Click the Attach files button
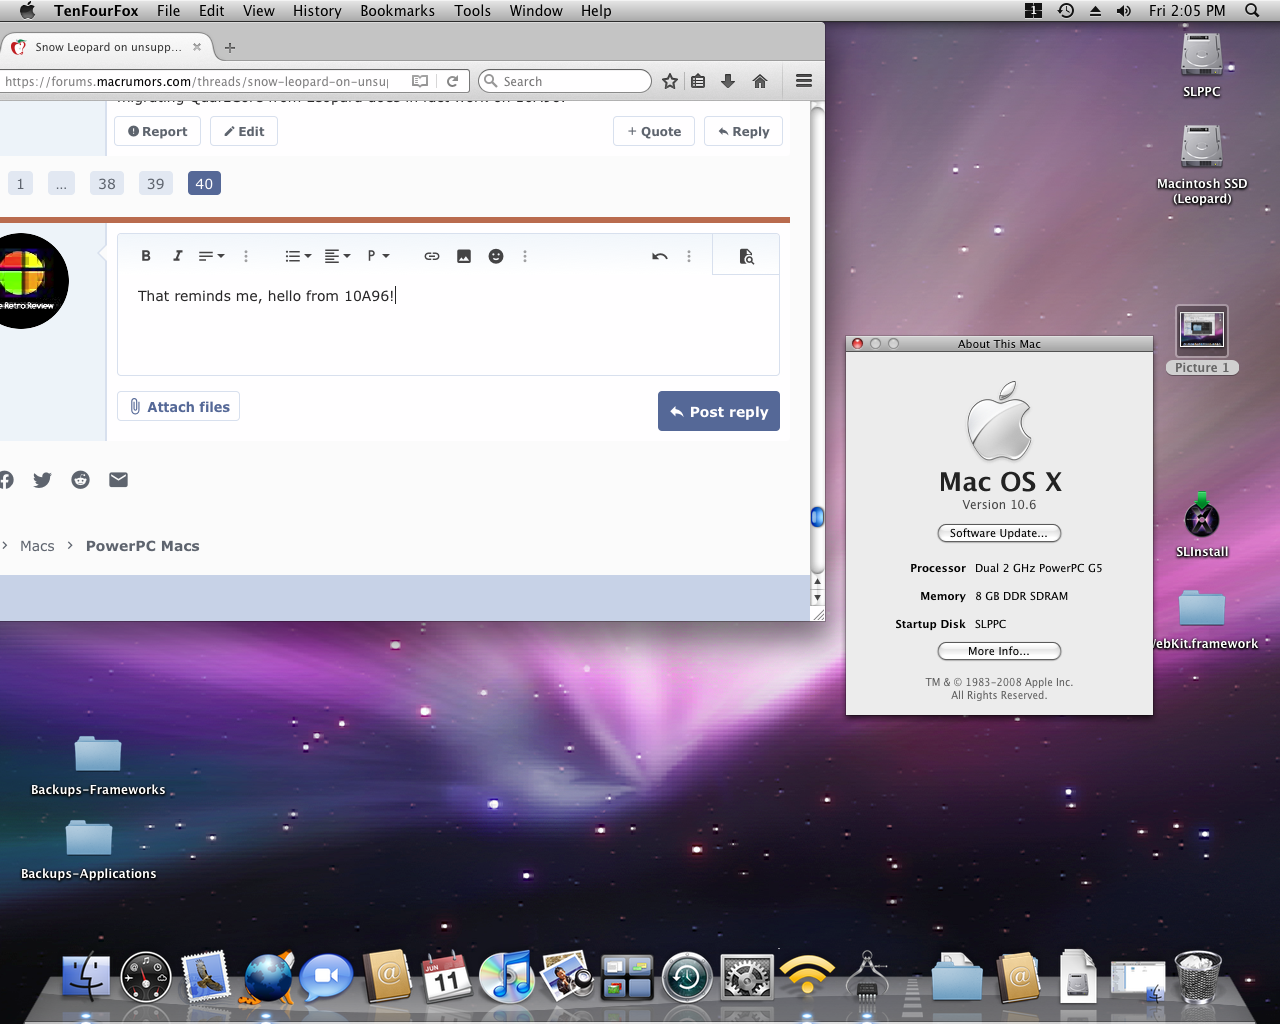Screen dimensions: 1280x1024 coord(179,406)
